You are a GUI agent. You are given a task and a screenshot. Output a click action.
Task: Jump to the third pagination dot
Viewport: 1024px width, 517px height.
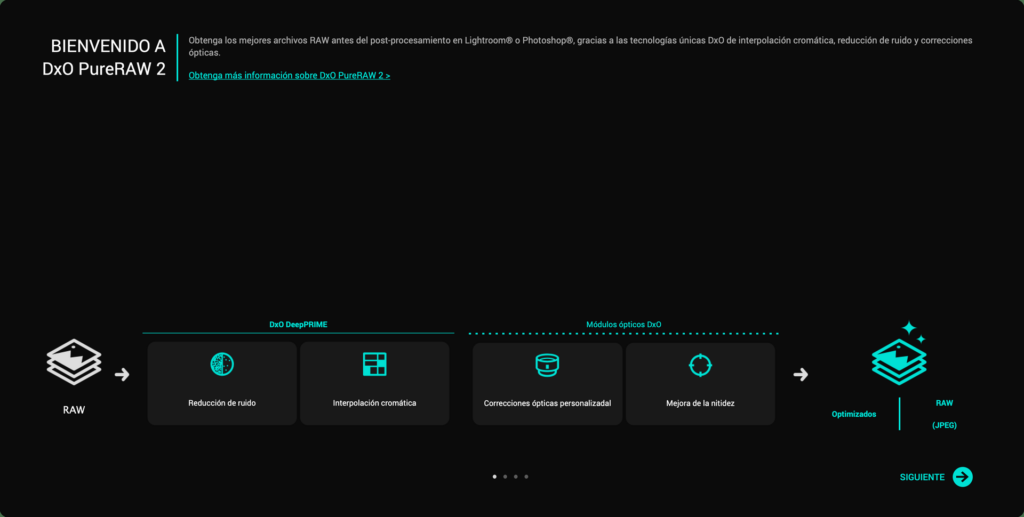515,477
